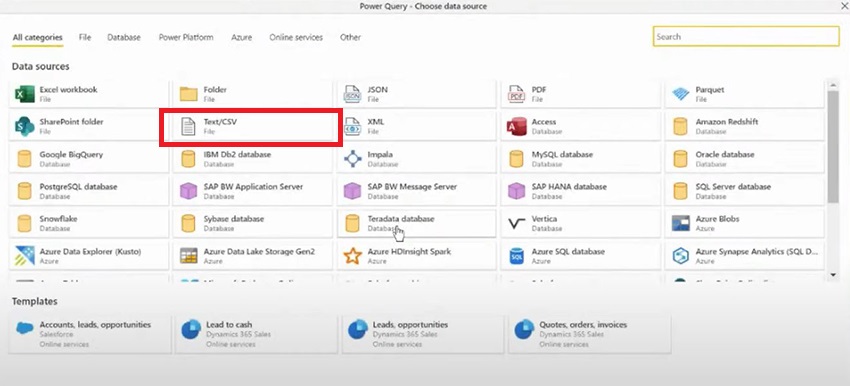Select the Impala icon
Image resolution: width=850 pixels, height=386 pixels.
[352, 159]
